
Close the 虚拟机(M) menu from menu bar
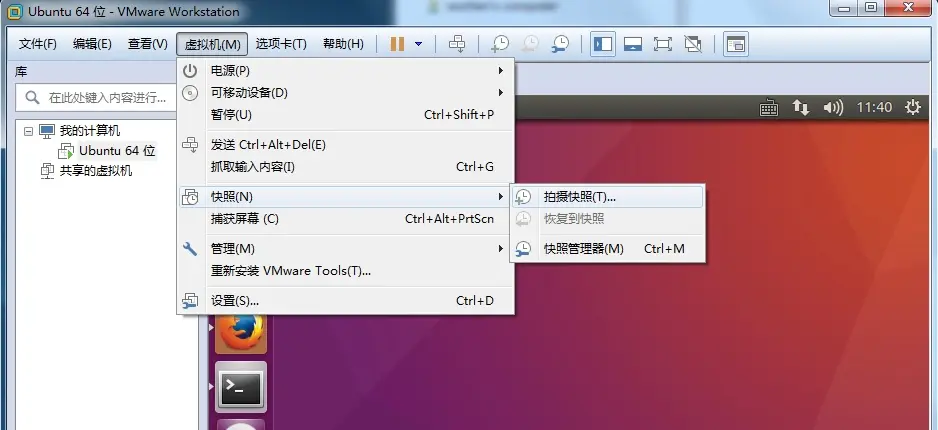[x=212, y=44]
